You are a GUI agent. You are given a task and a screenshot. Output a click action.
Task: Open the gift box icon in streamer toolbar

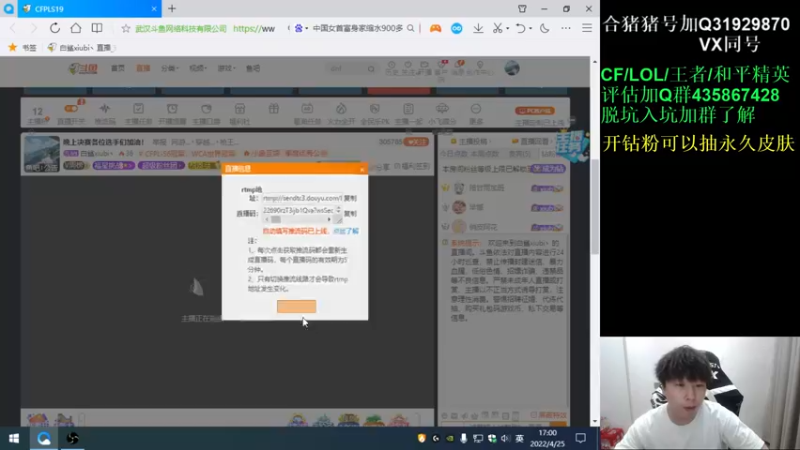coord(273,109)
